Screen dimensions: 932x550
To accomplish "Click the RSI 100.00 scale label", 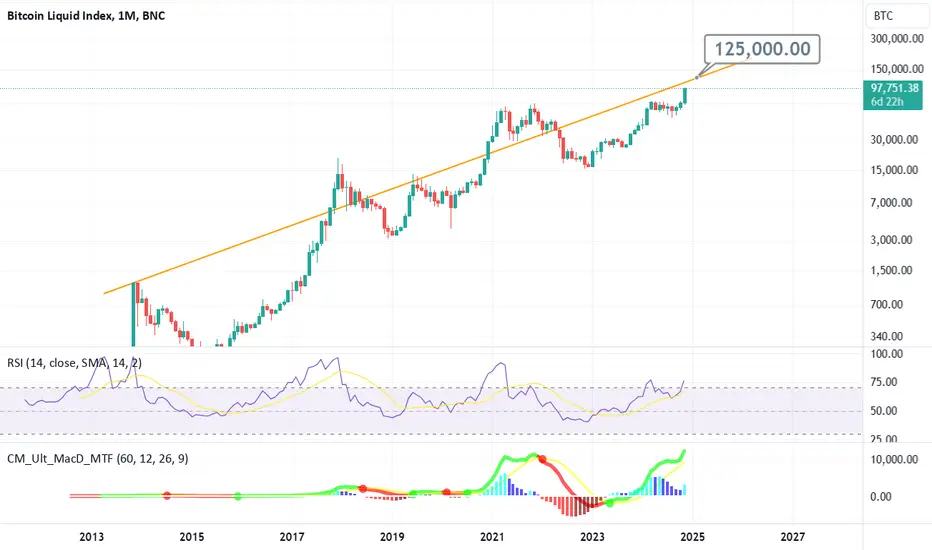I will [886, 354].
